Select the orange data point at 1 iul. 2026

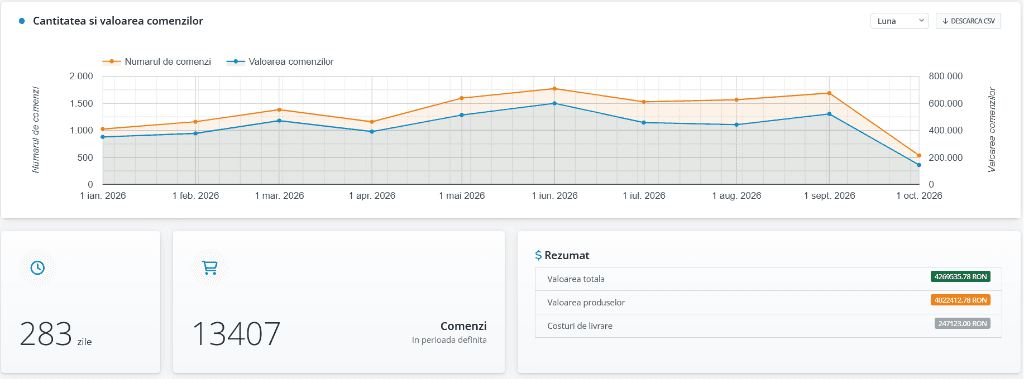(644, 102)
